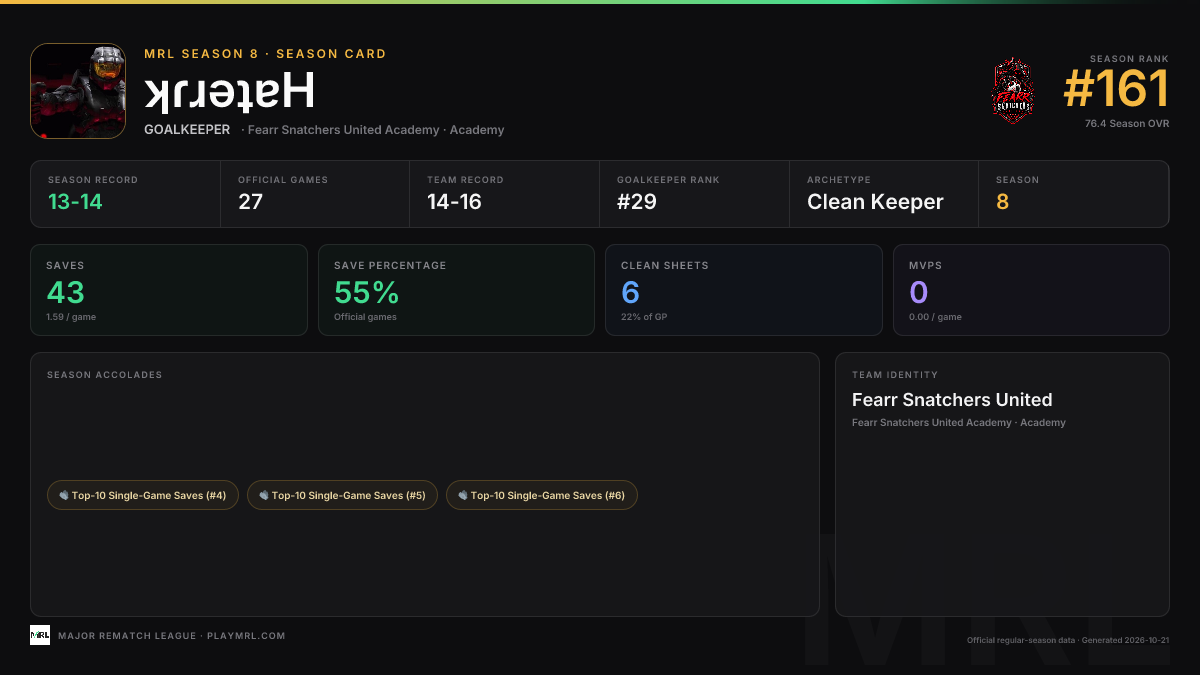Click the MRL logo in the footer

(x=40, y=635)
